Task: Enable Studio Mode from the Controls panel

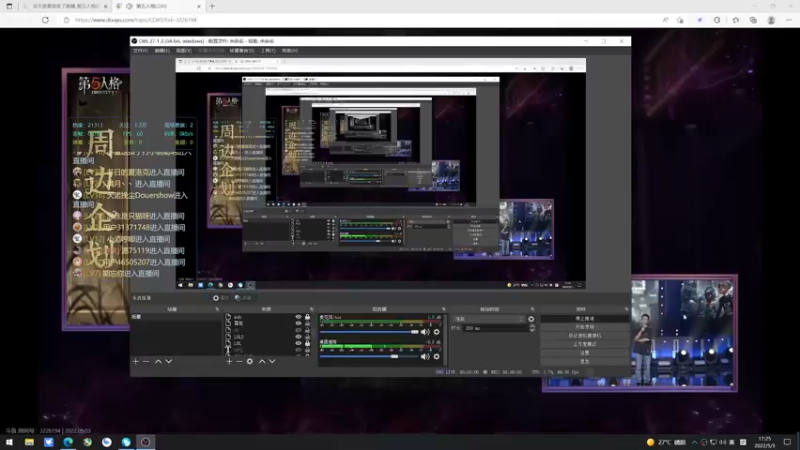Action: tap(585, 344)
